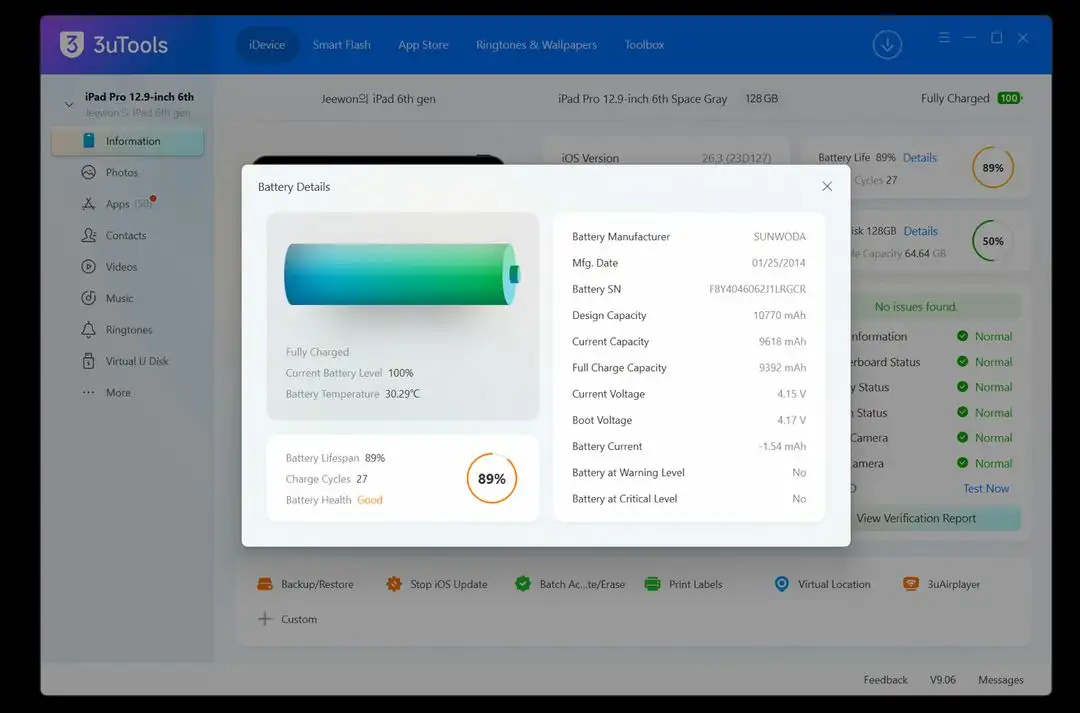Click the 50% disk usage ring
Image resolution: width=1080 pixels, height=713 pixels.
point(993,241)
